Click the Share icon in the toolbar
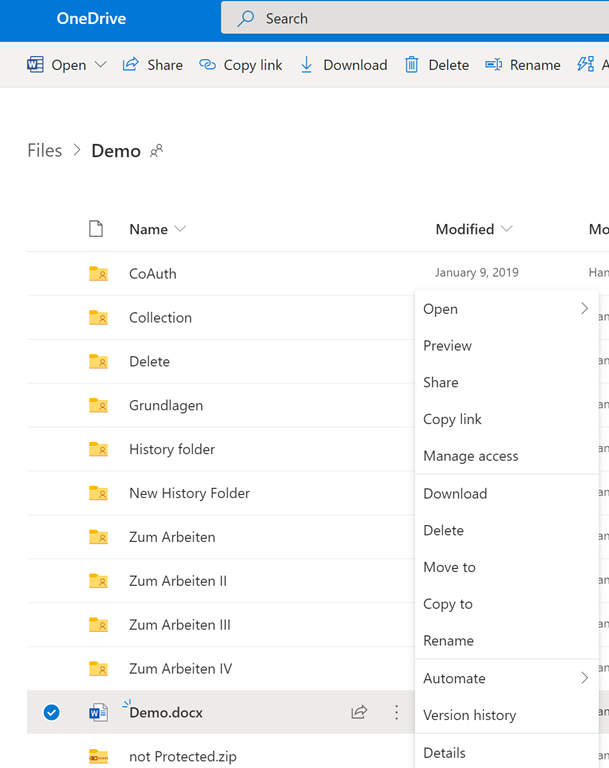 (130, 65)
